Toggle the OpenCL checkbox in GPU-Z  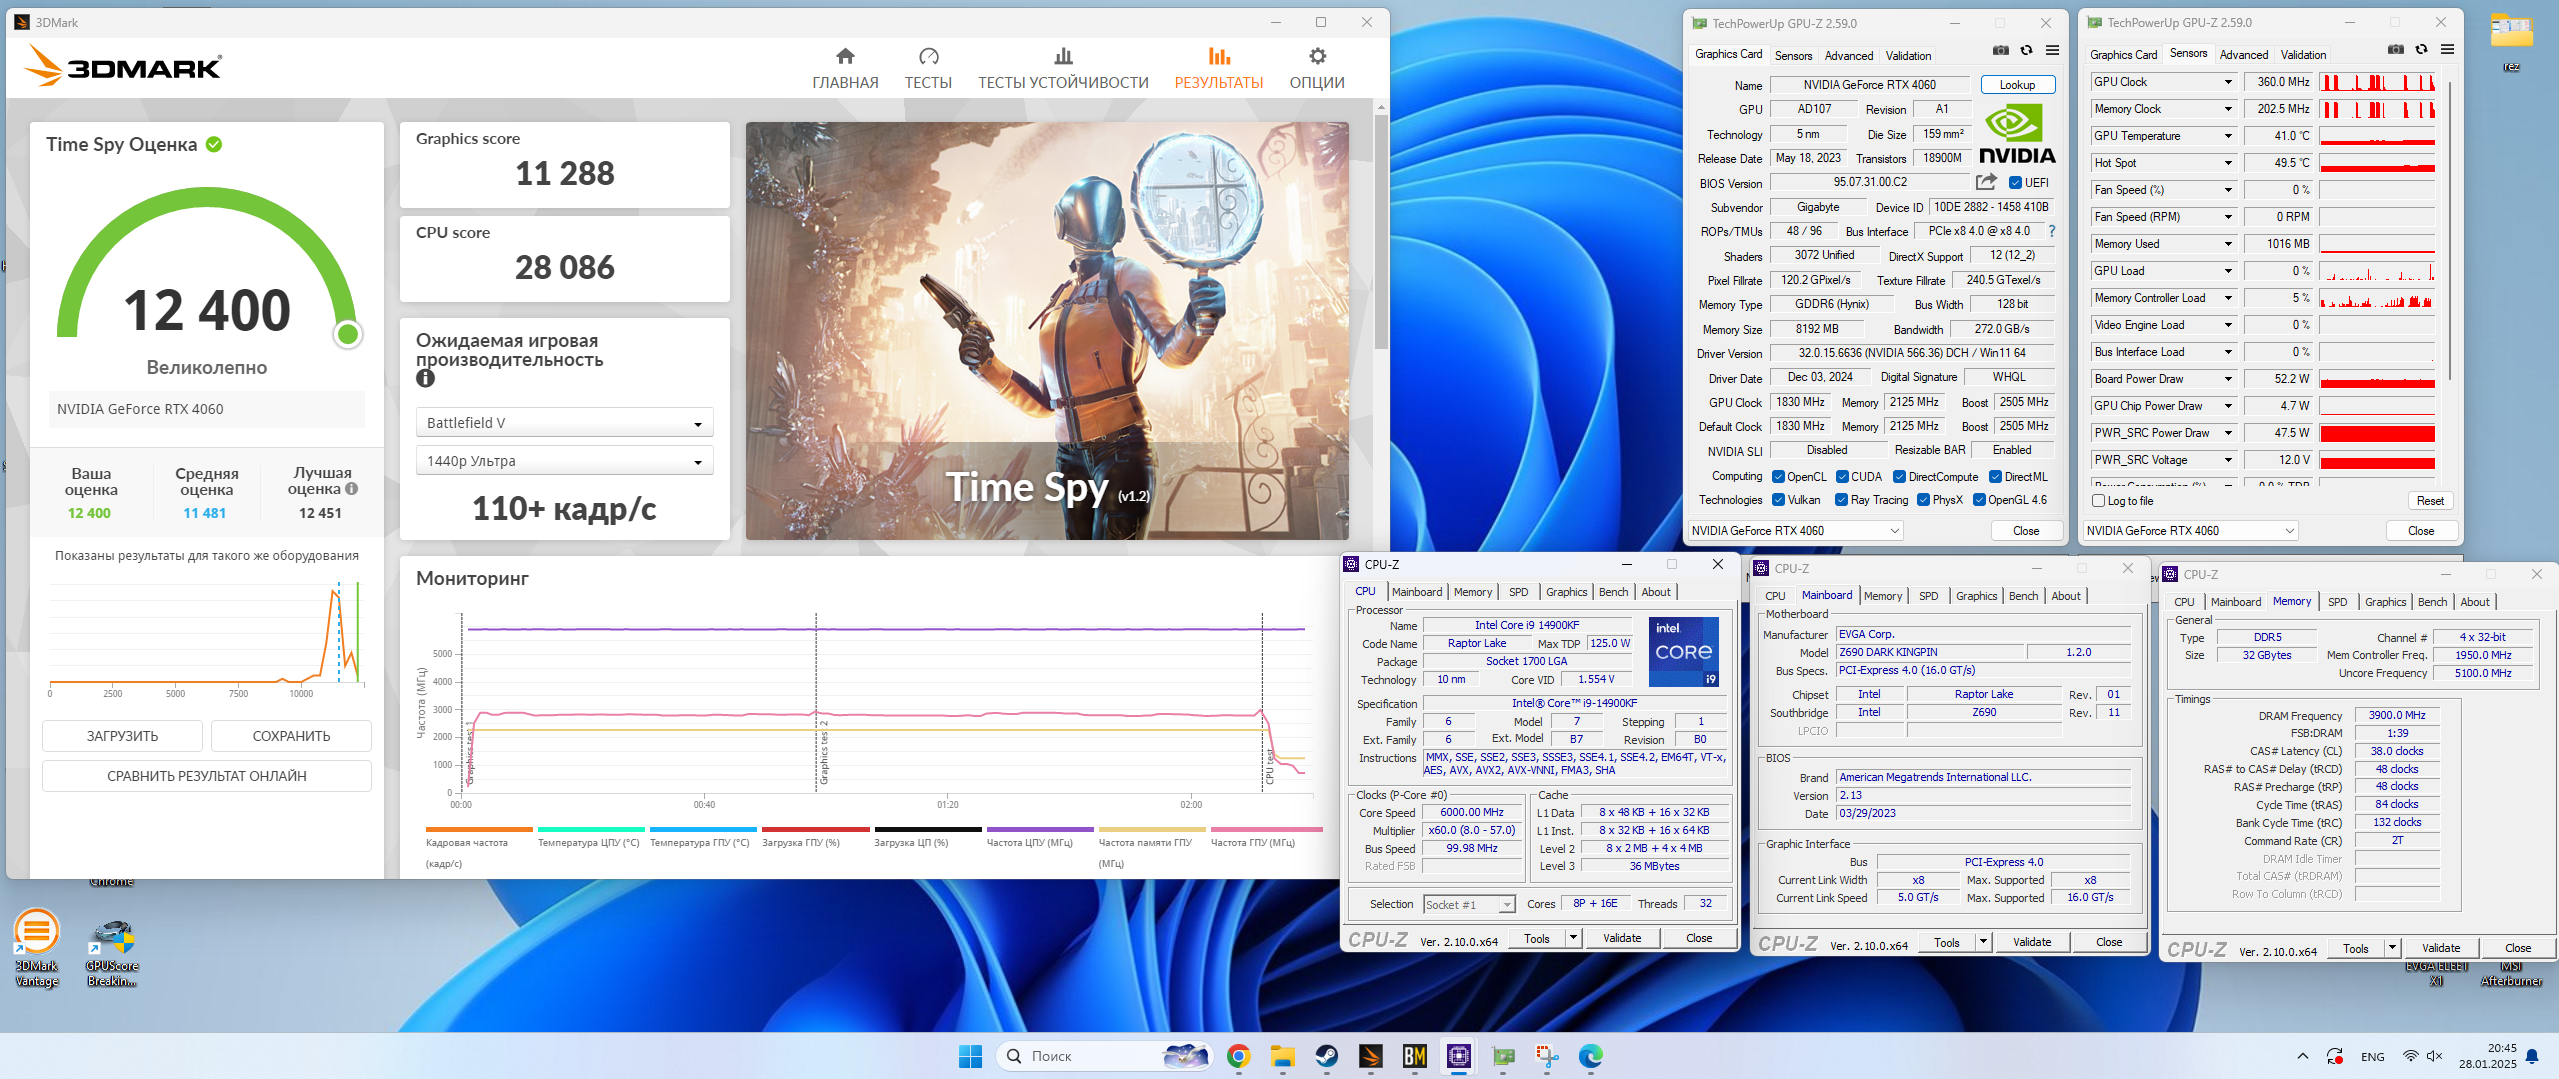coord(1778,477)
